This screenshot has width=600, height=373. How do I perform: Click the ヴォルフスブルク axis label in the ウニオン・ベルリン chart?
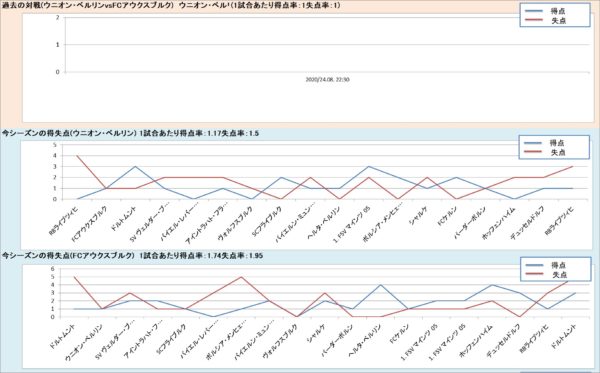point(235,224)
